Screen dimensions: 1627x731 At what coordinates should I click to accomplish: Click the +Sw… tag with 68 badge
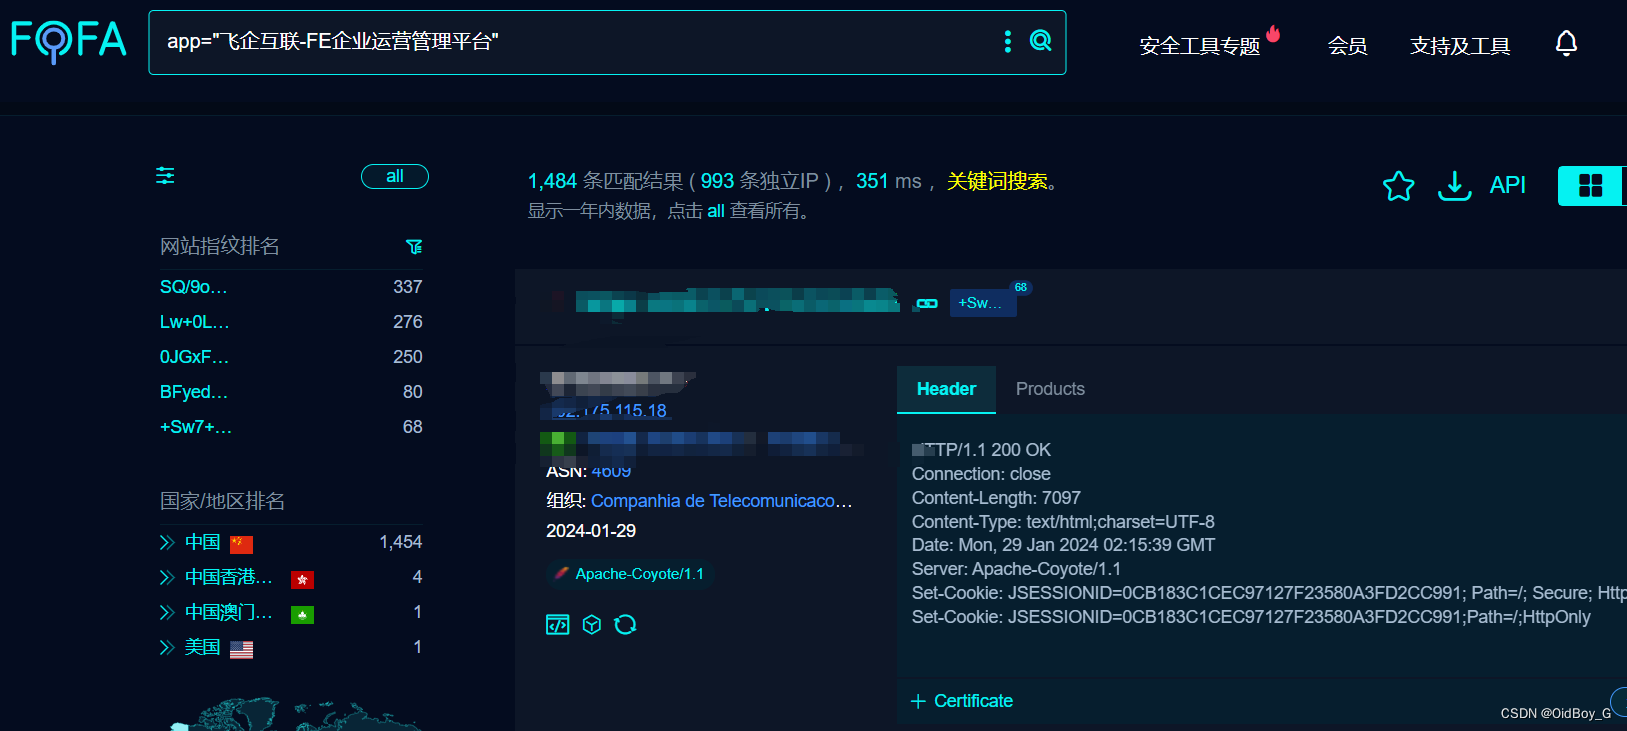982,303
